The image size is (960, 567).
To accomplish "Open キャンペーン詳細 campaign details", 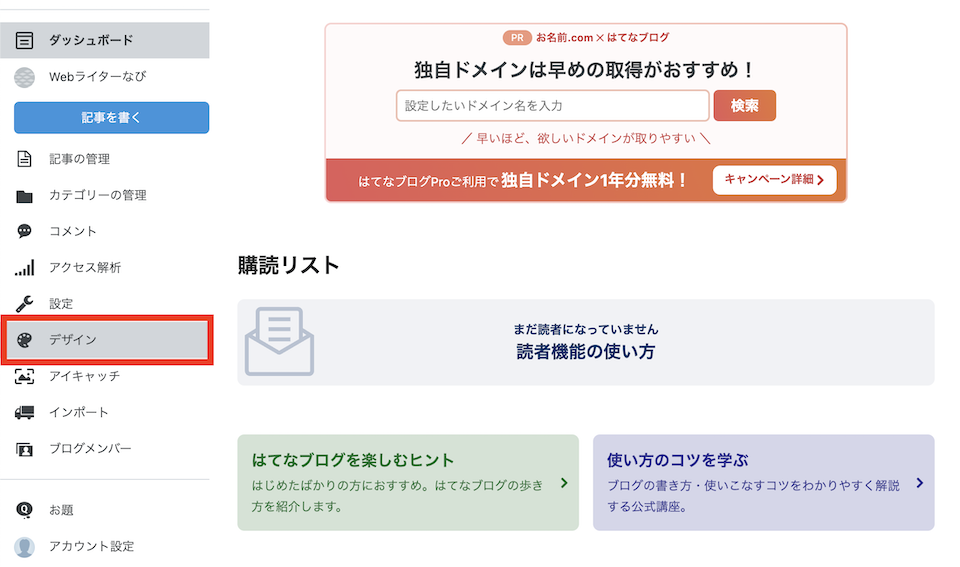I will click(774, 180).
